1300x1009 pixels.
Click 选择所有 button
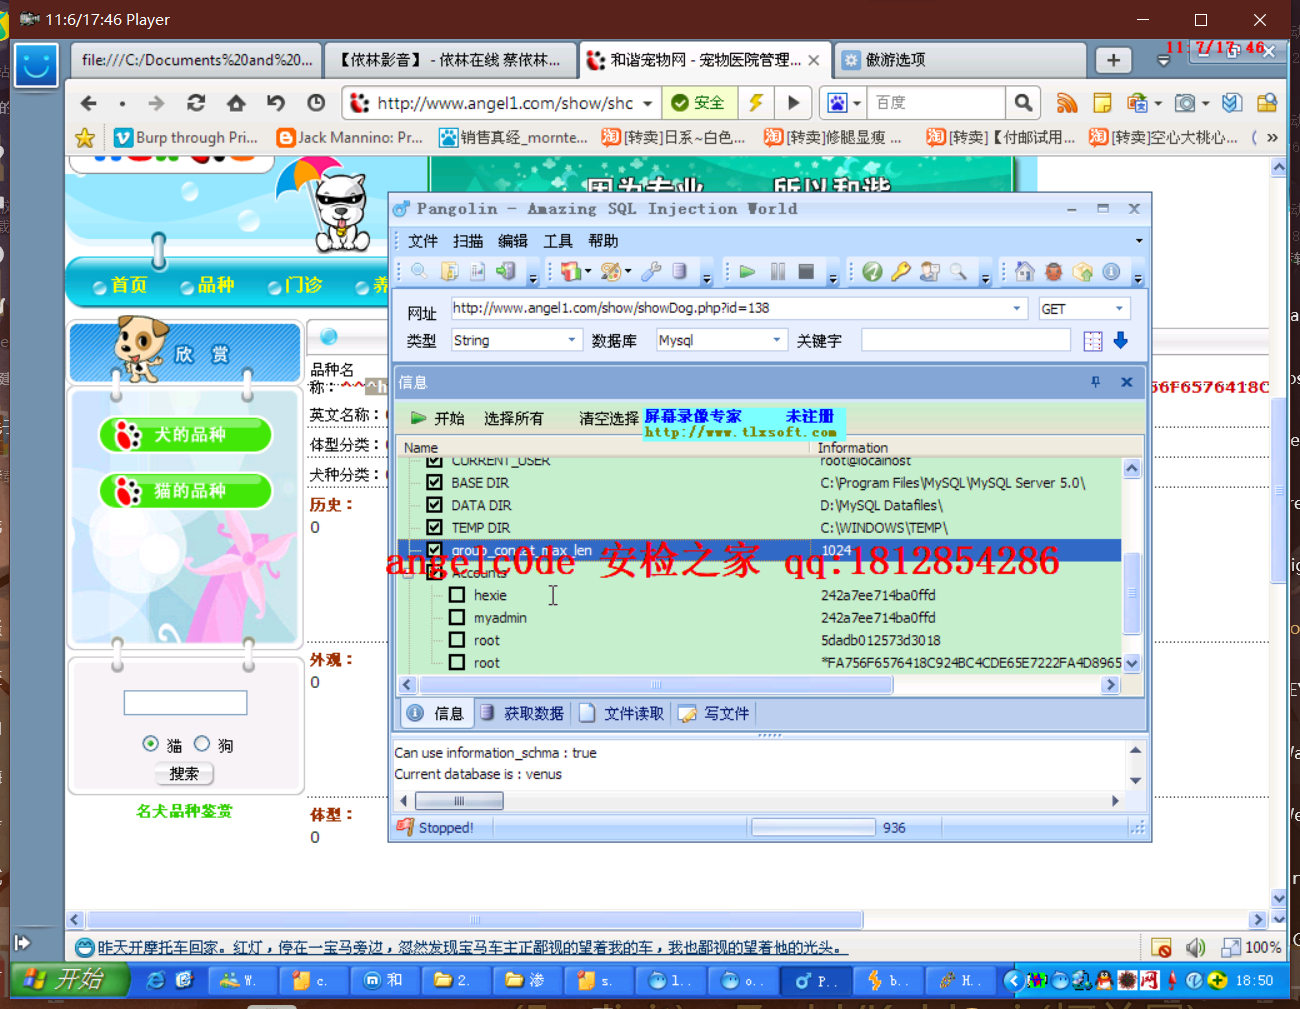pos(514,418)
